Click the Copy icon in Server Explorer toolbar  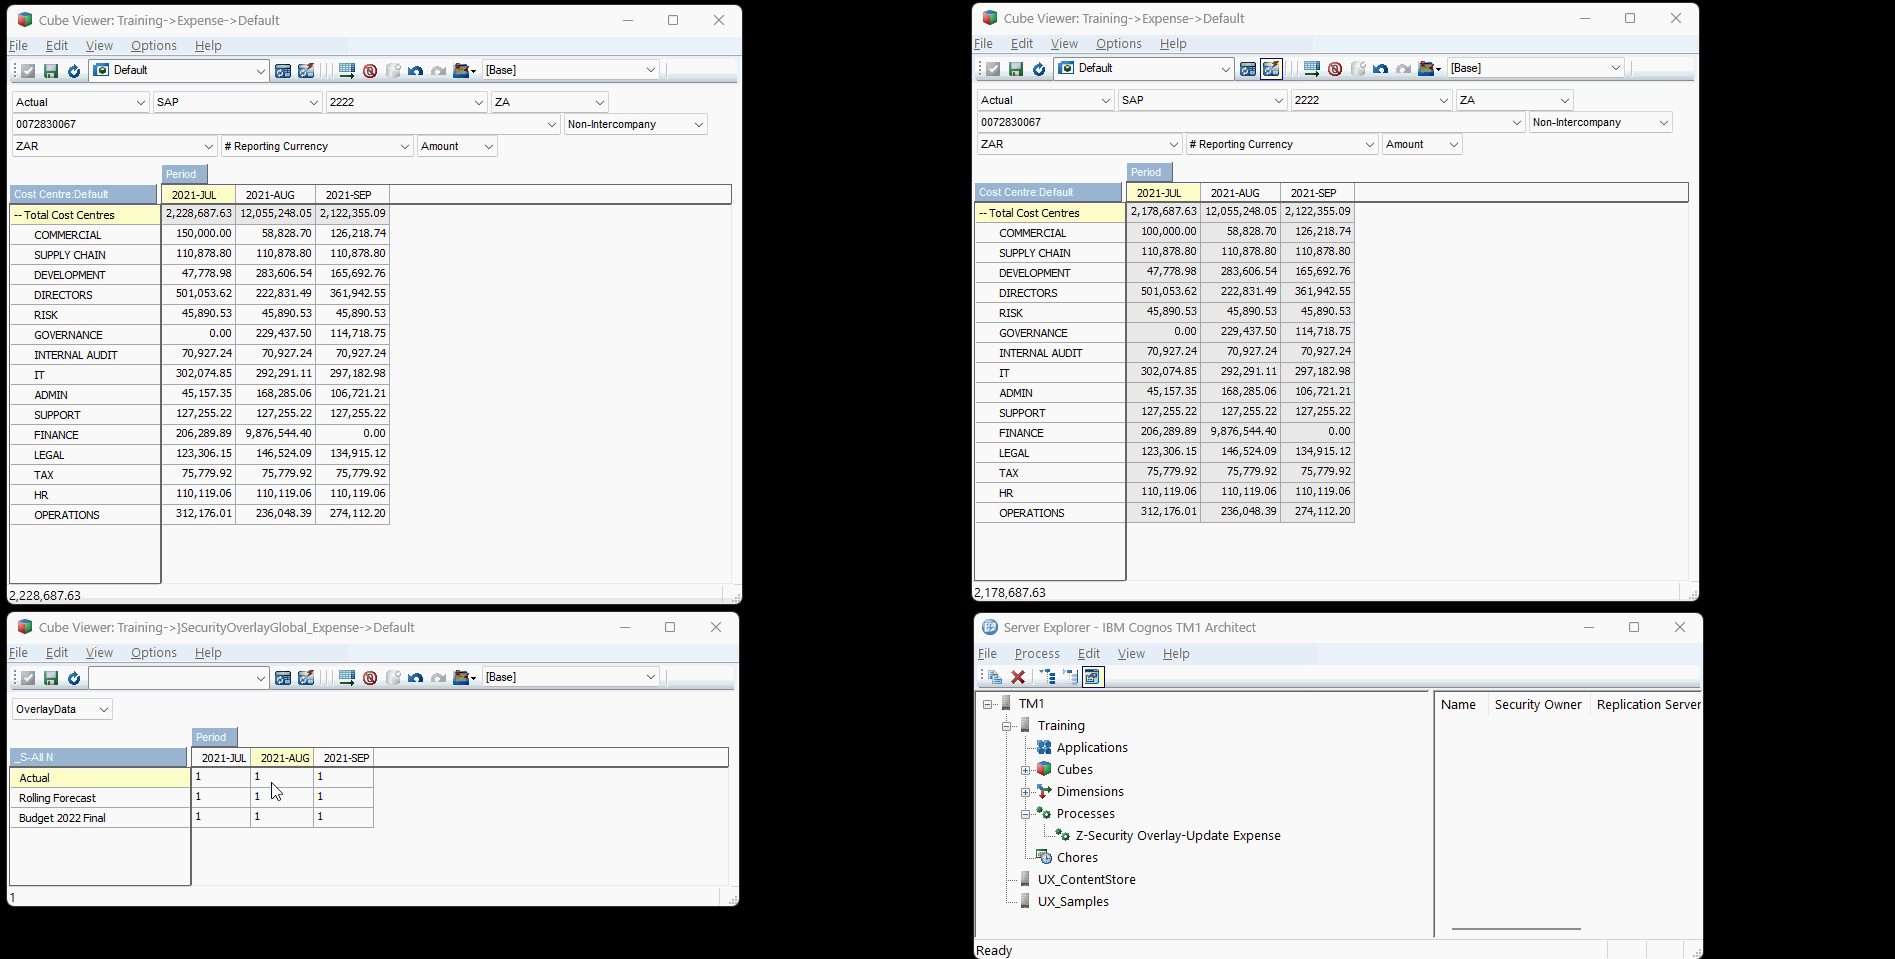tap(995, 677)
